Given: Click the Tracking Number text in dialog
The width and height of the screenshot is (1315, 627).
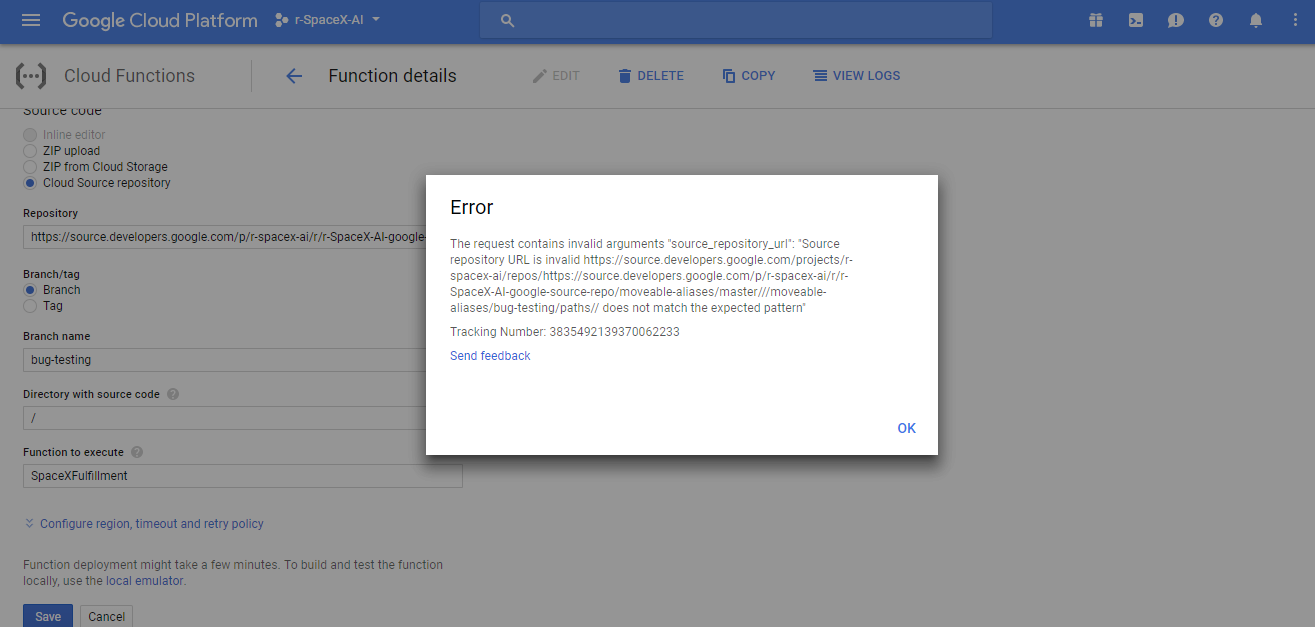Looking at the screenshot, I should click(565, 332).
